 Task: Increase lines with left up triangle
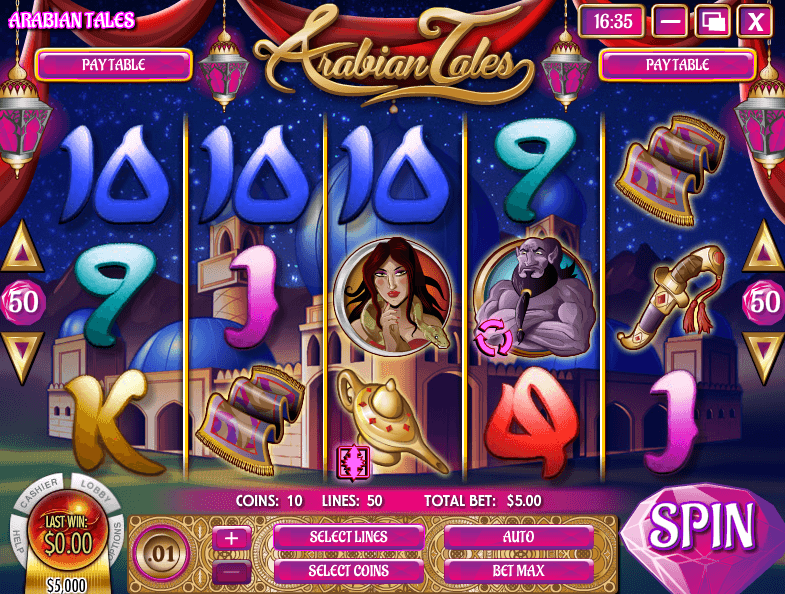tap(22, 249)
